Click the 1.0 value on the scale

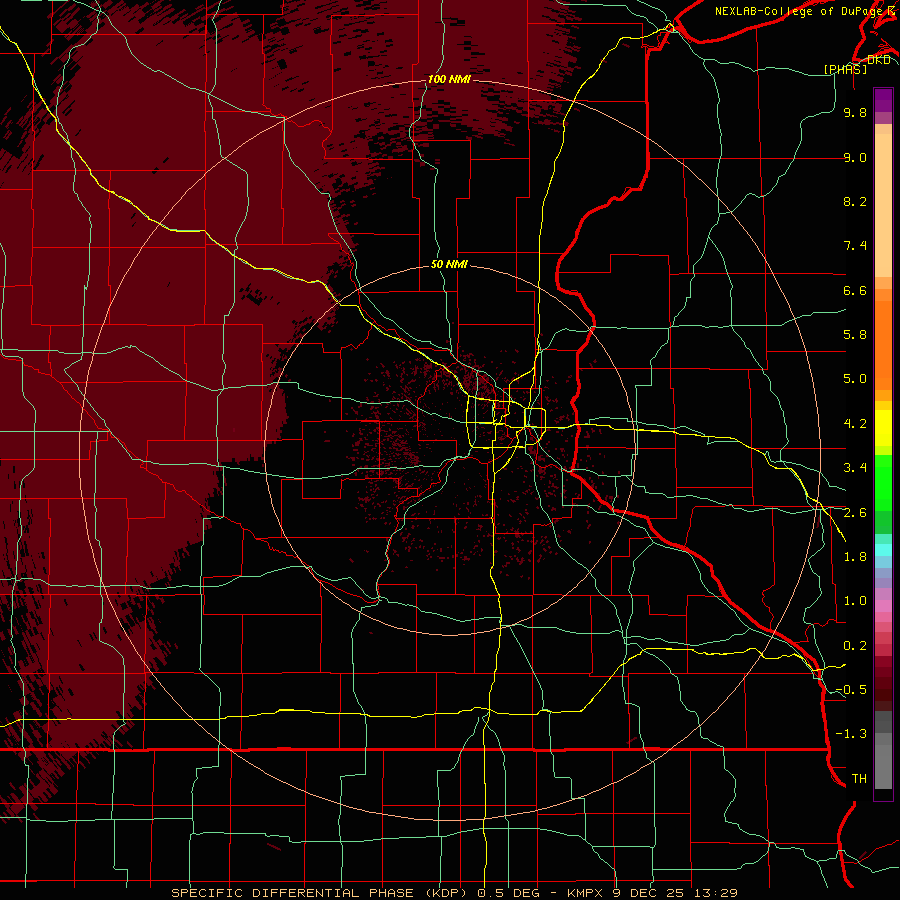click(x=855, y=601)
